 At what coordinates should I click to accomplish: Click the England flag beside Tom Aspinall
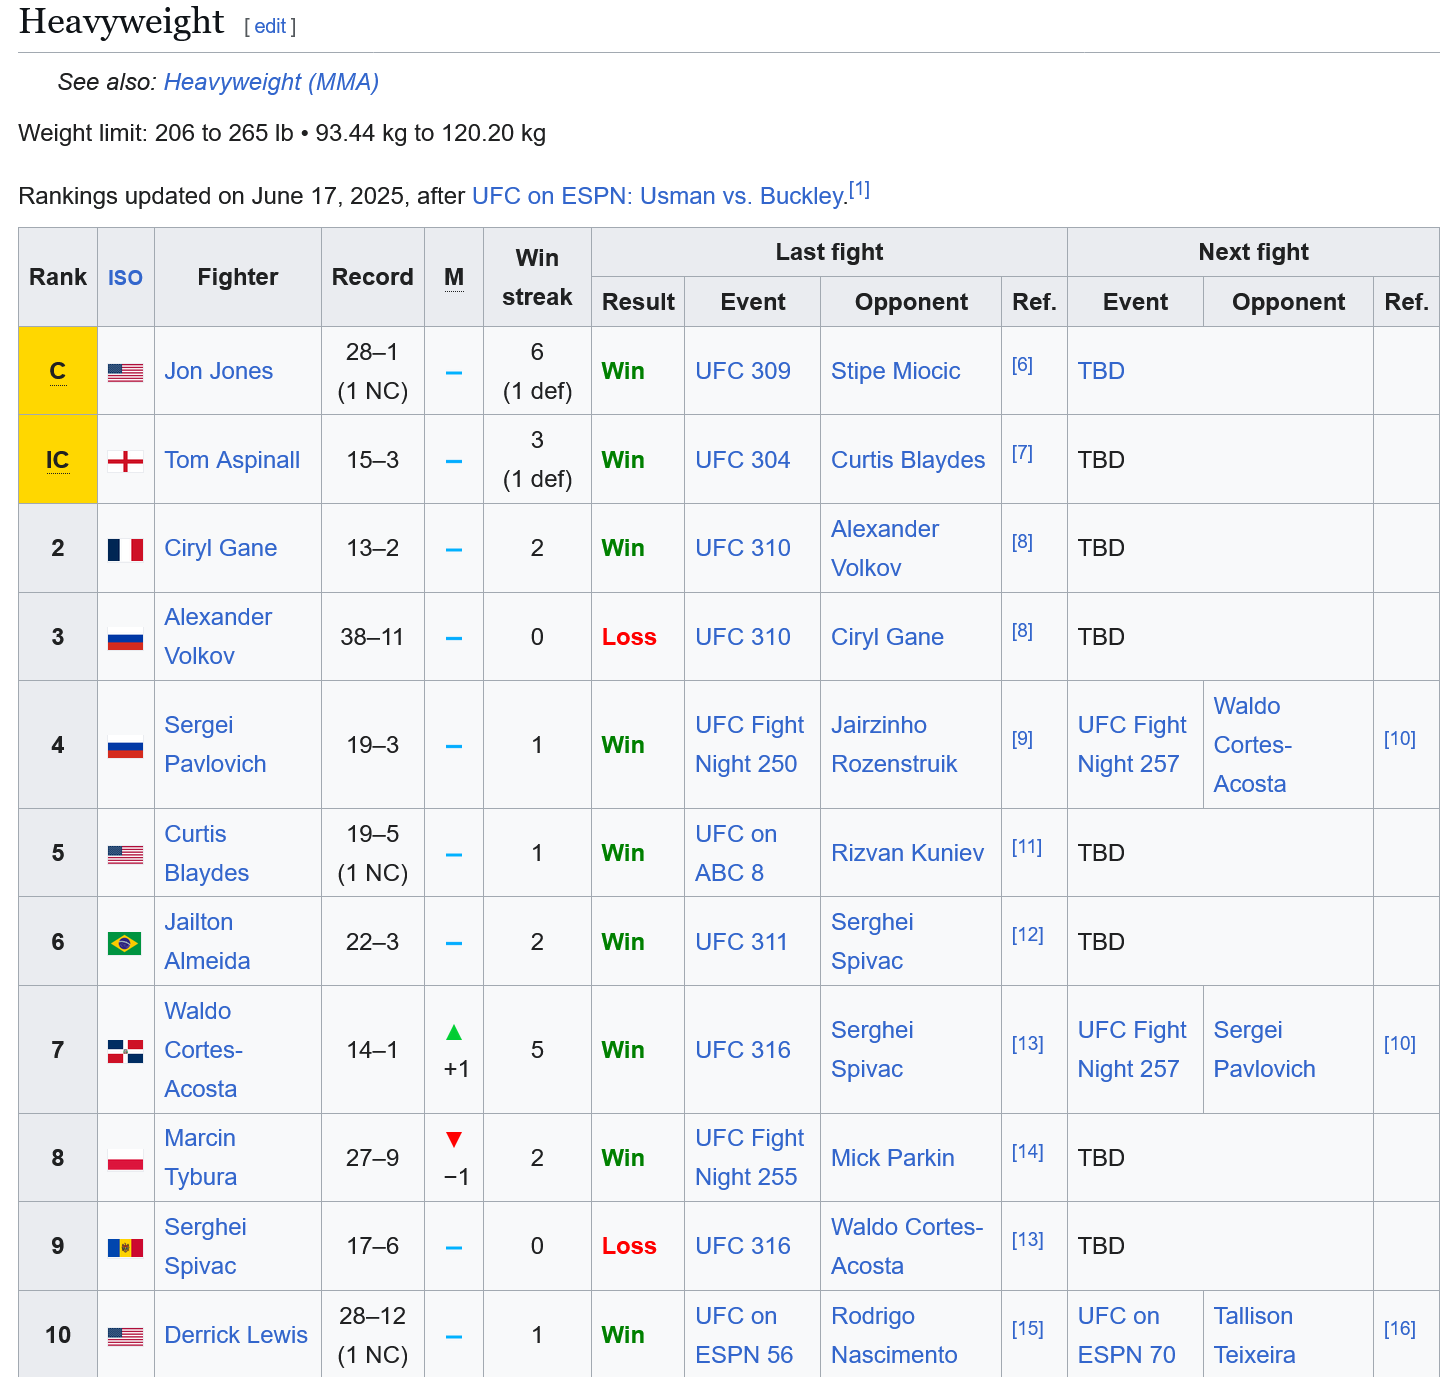pos(125,461)
